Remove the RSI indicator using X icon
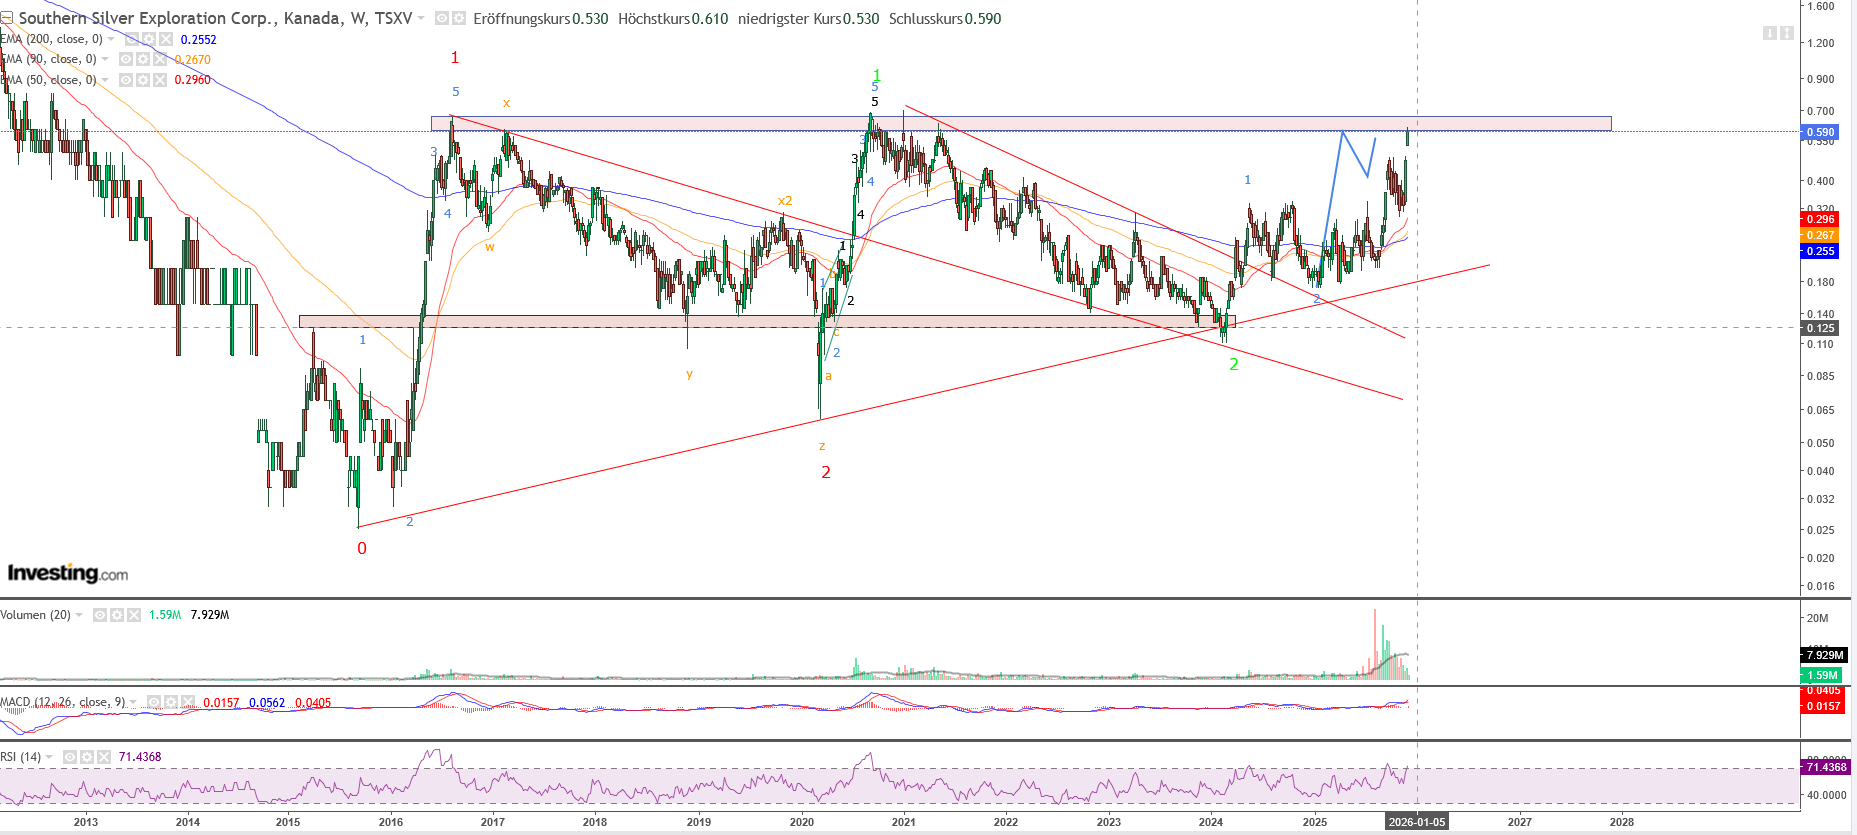The height and width of the screenshot is (835, 1857). click(x=103, y=757)
